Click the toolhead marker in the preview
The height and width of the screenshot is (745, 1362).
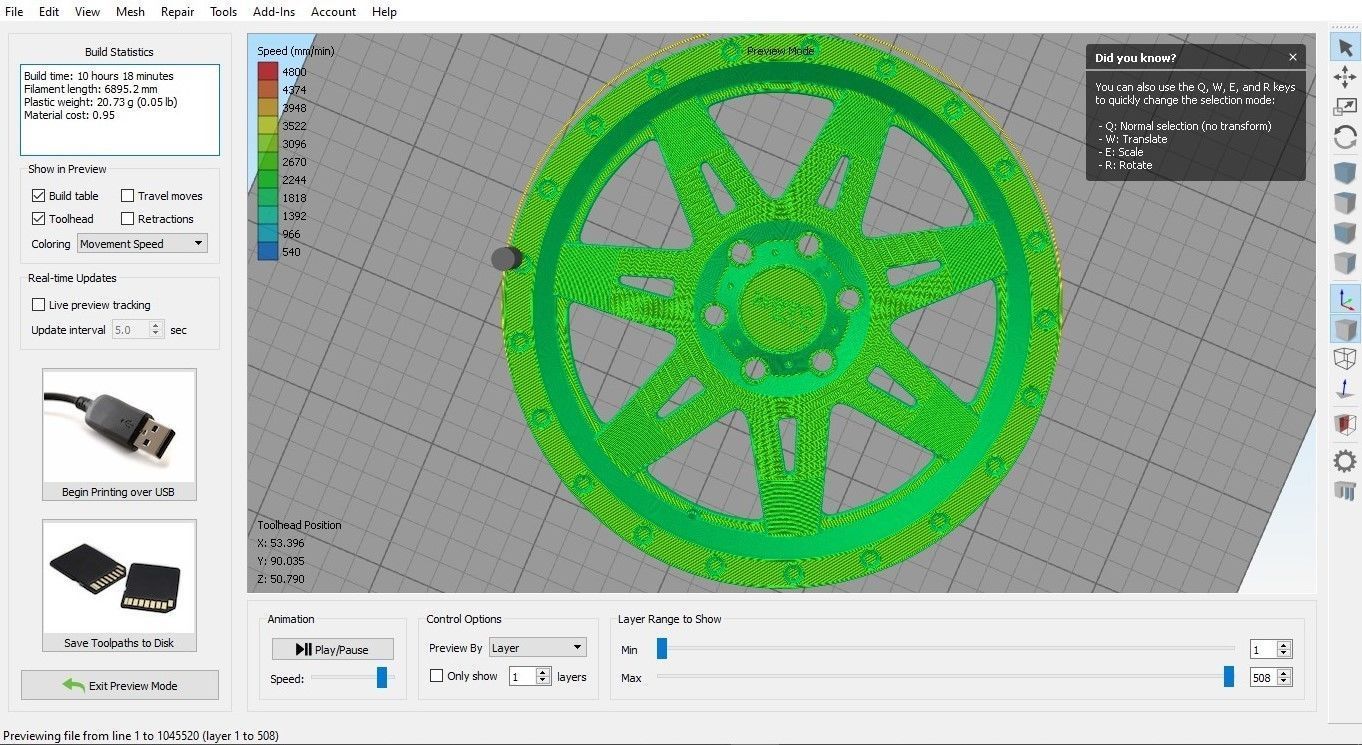pyautogui.click(x=507, y=258)
